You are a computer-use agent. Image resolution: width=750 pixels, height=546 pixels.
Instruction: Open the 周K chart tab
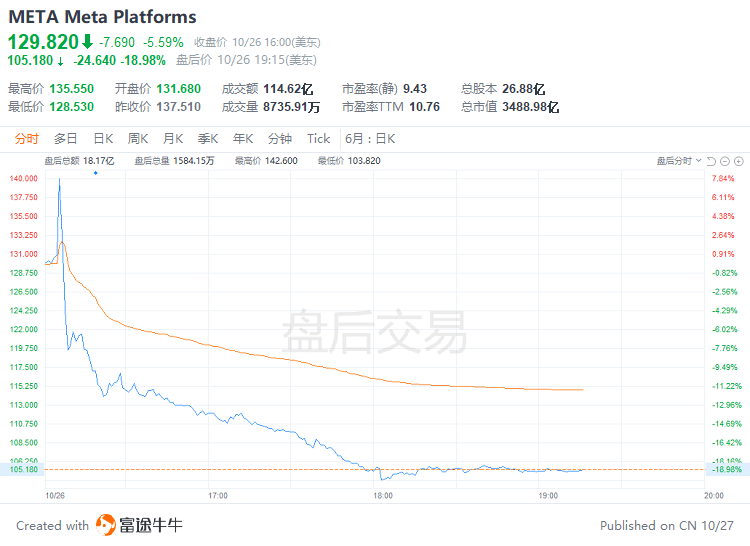(138, 139)
